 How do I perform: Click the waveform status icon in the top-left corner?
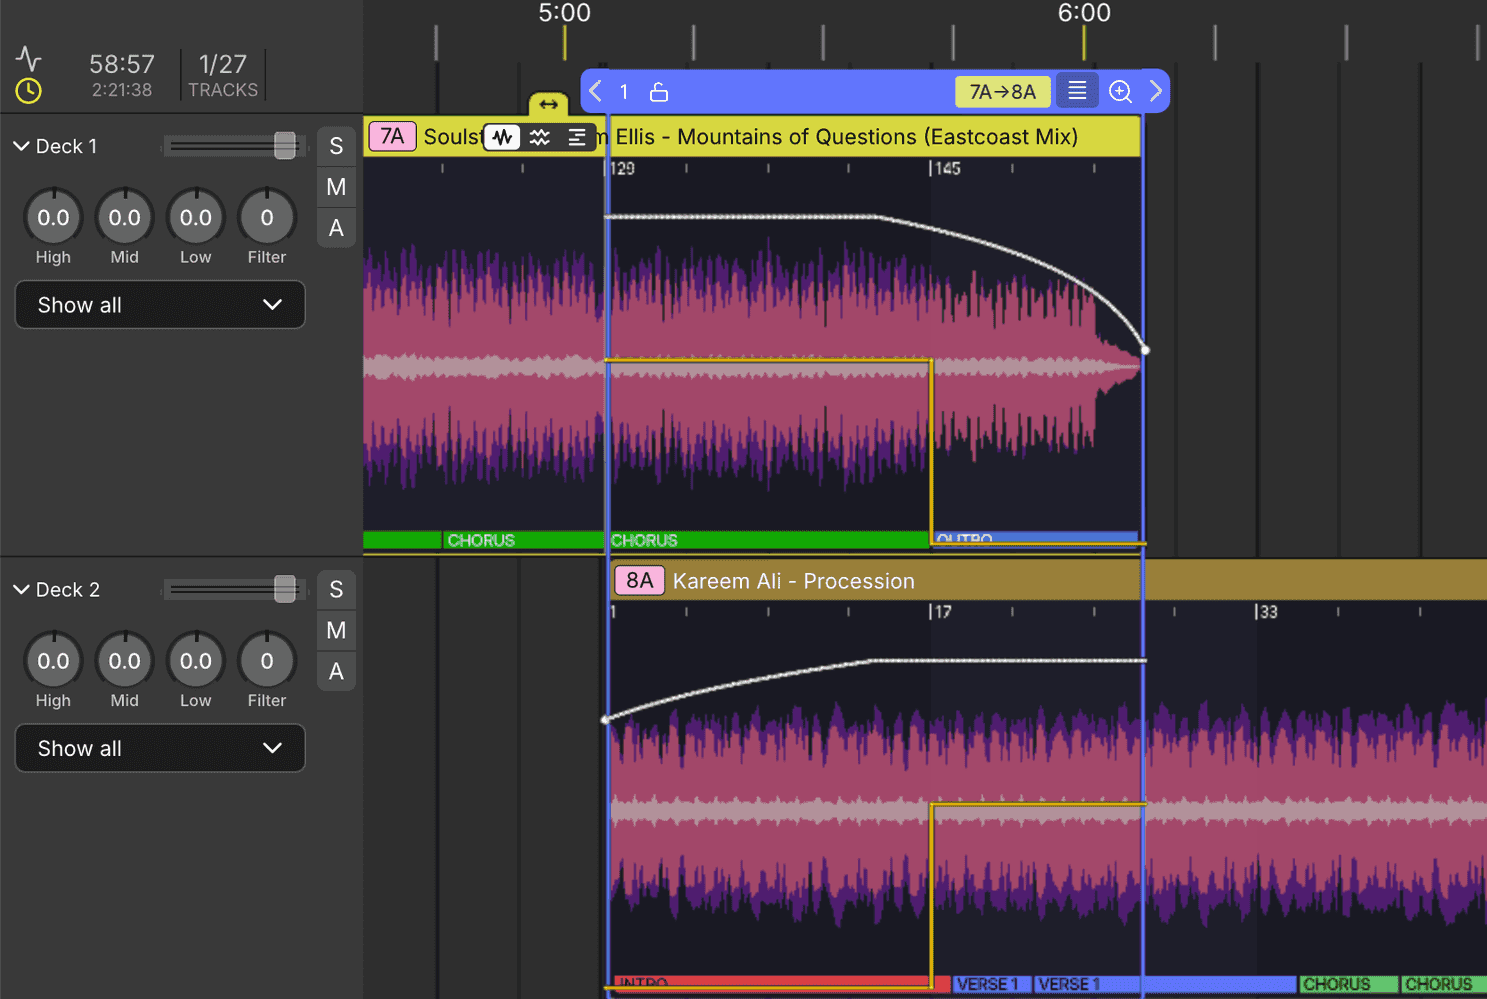pyautogui.click(x=28, y=58)
